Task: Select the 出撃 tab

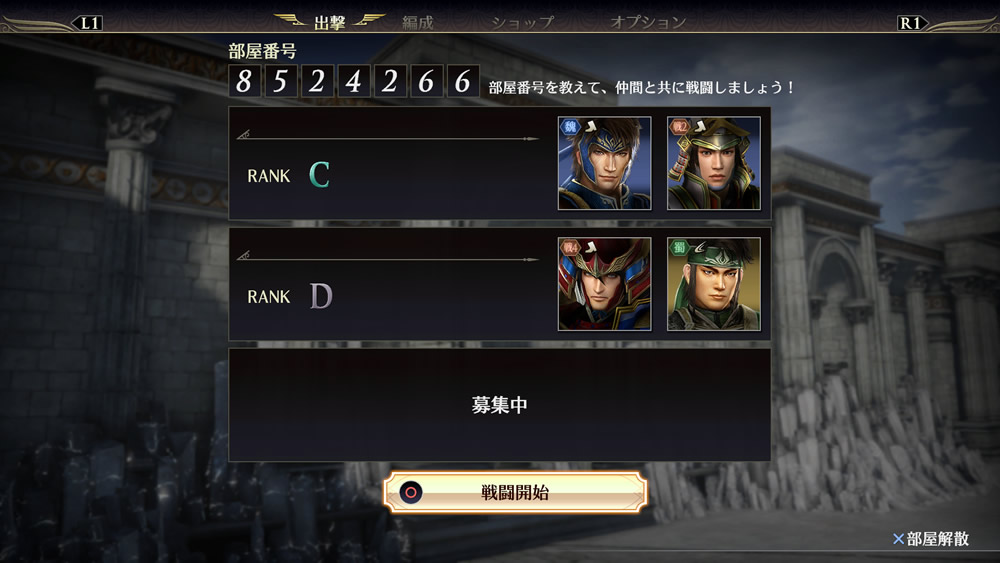Action: click(x=330, y=23)
